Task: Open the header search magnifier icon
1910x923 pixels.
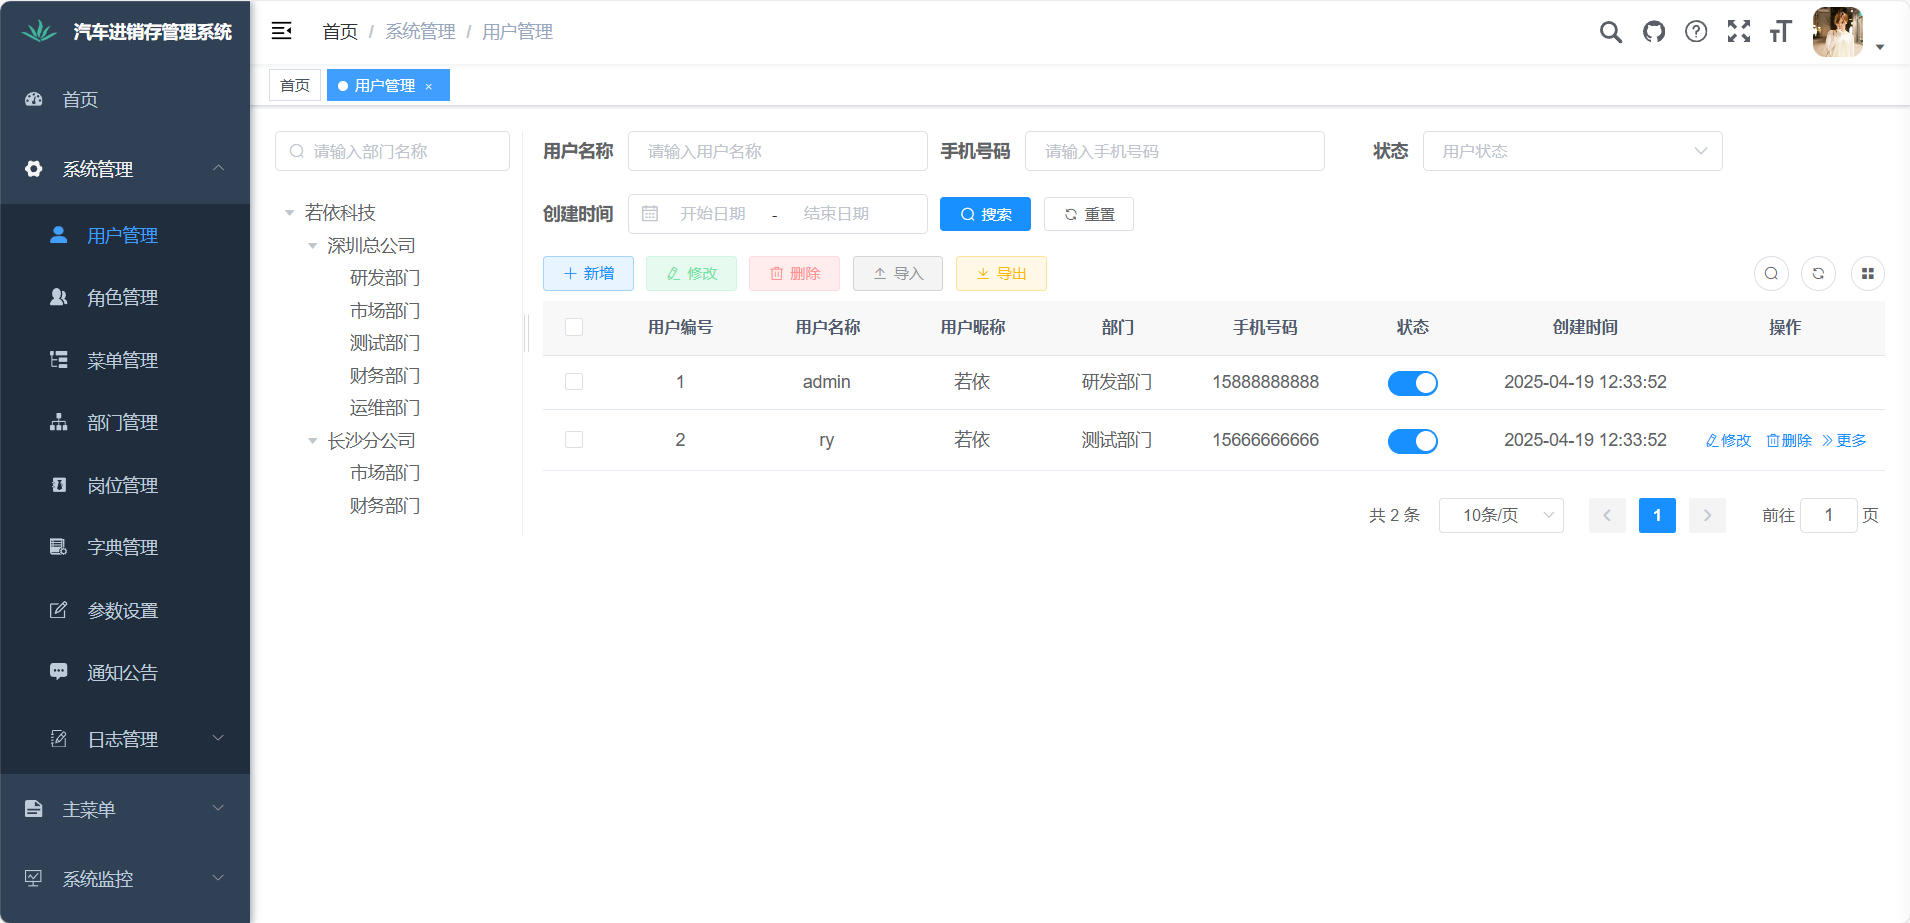Action: (1610, 32)
